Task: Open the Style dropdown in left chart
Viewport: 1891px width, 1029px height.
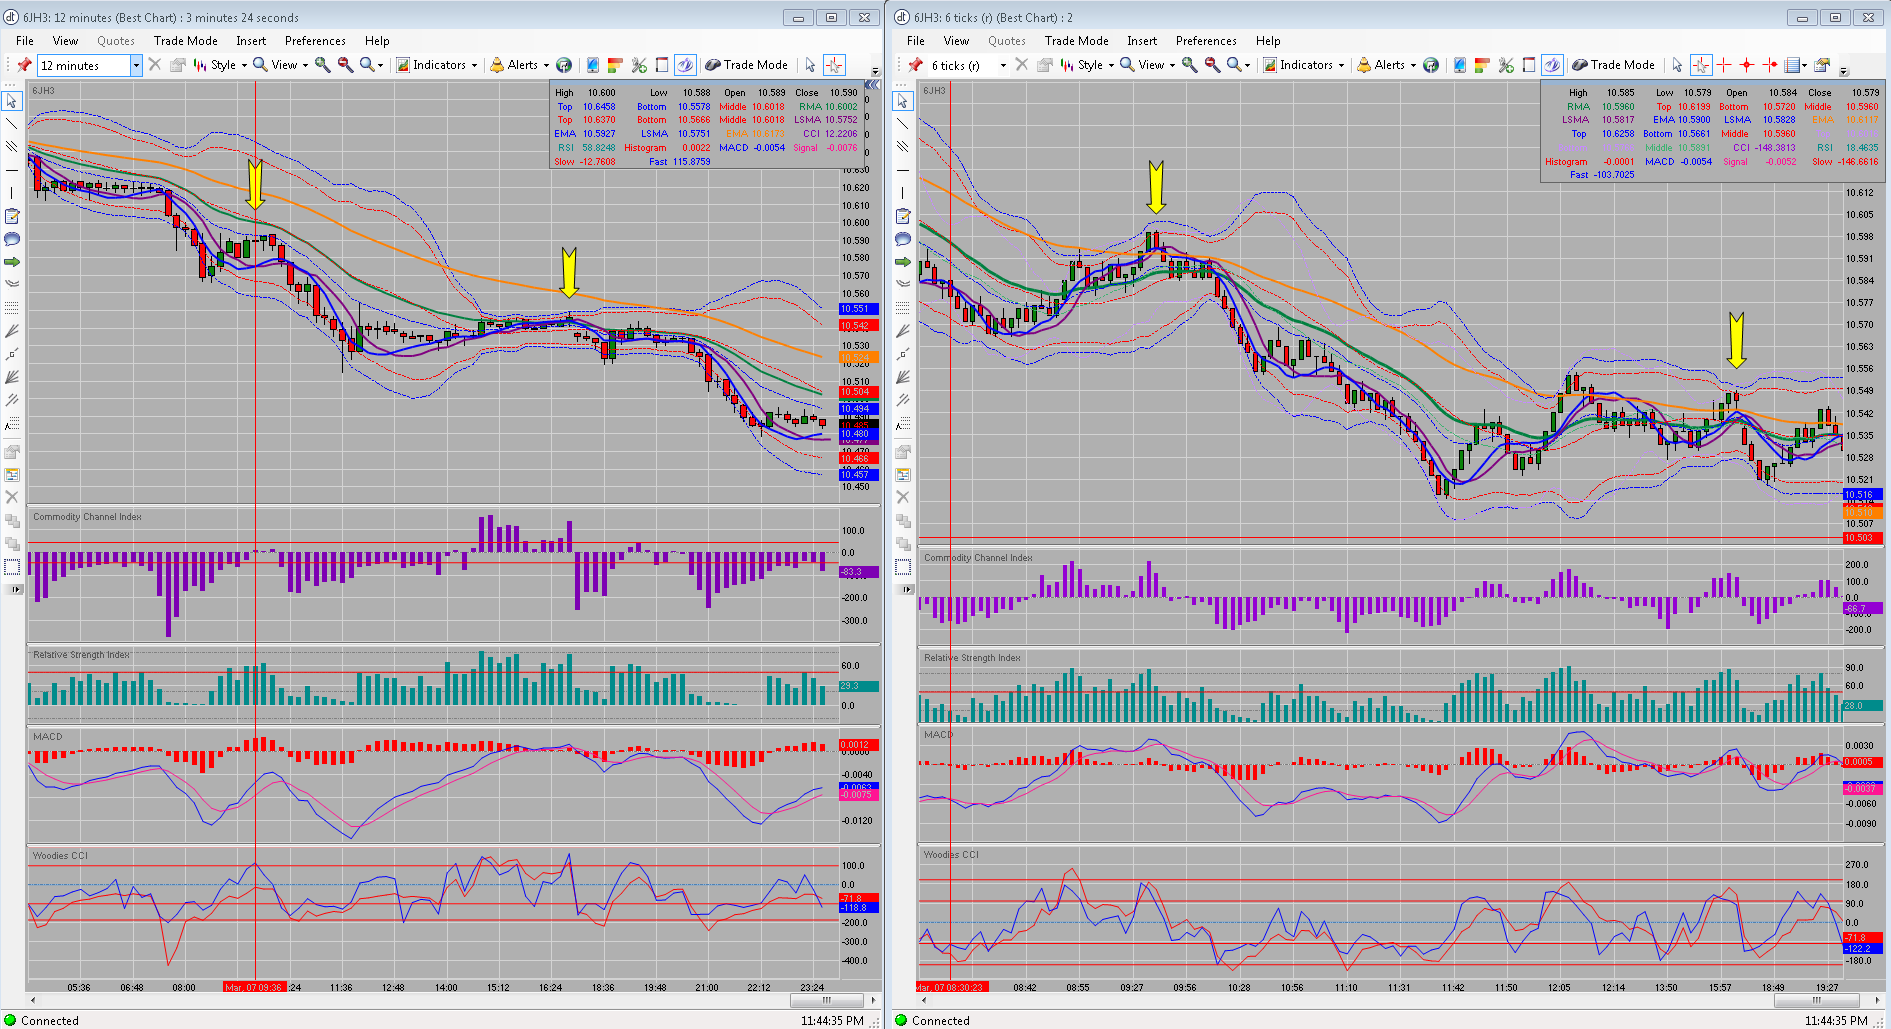Action: click(x=221, y=65)
